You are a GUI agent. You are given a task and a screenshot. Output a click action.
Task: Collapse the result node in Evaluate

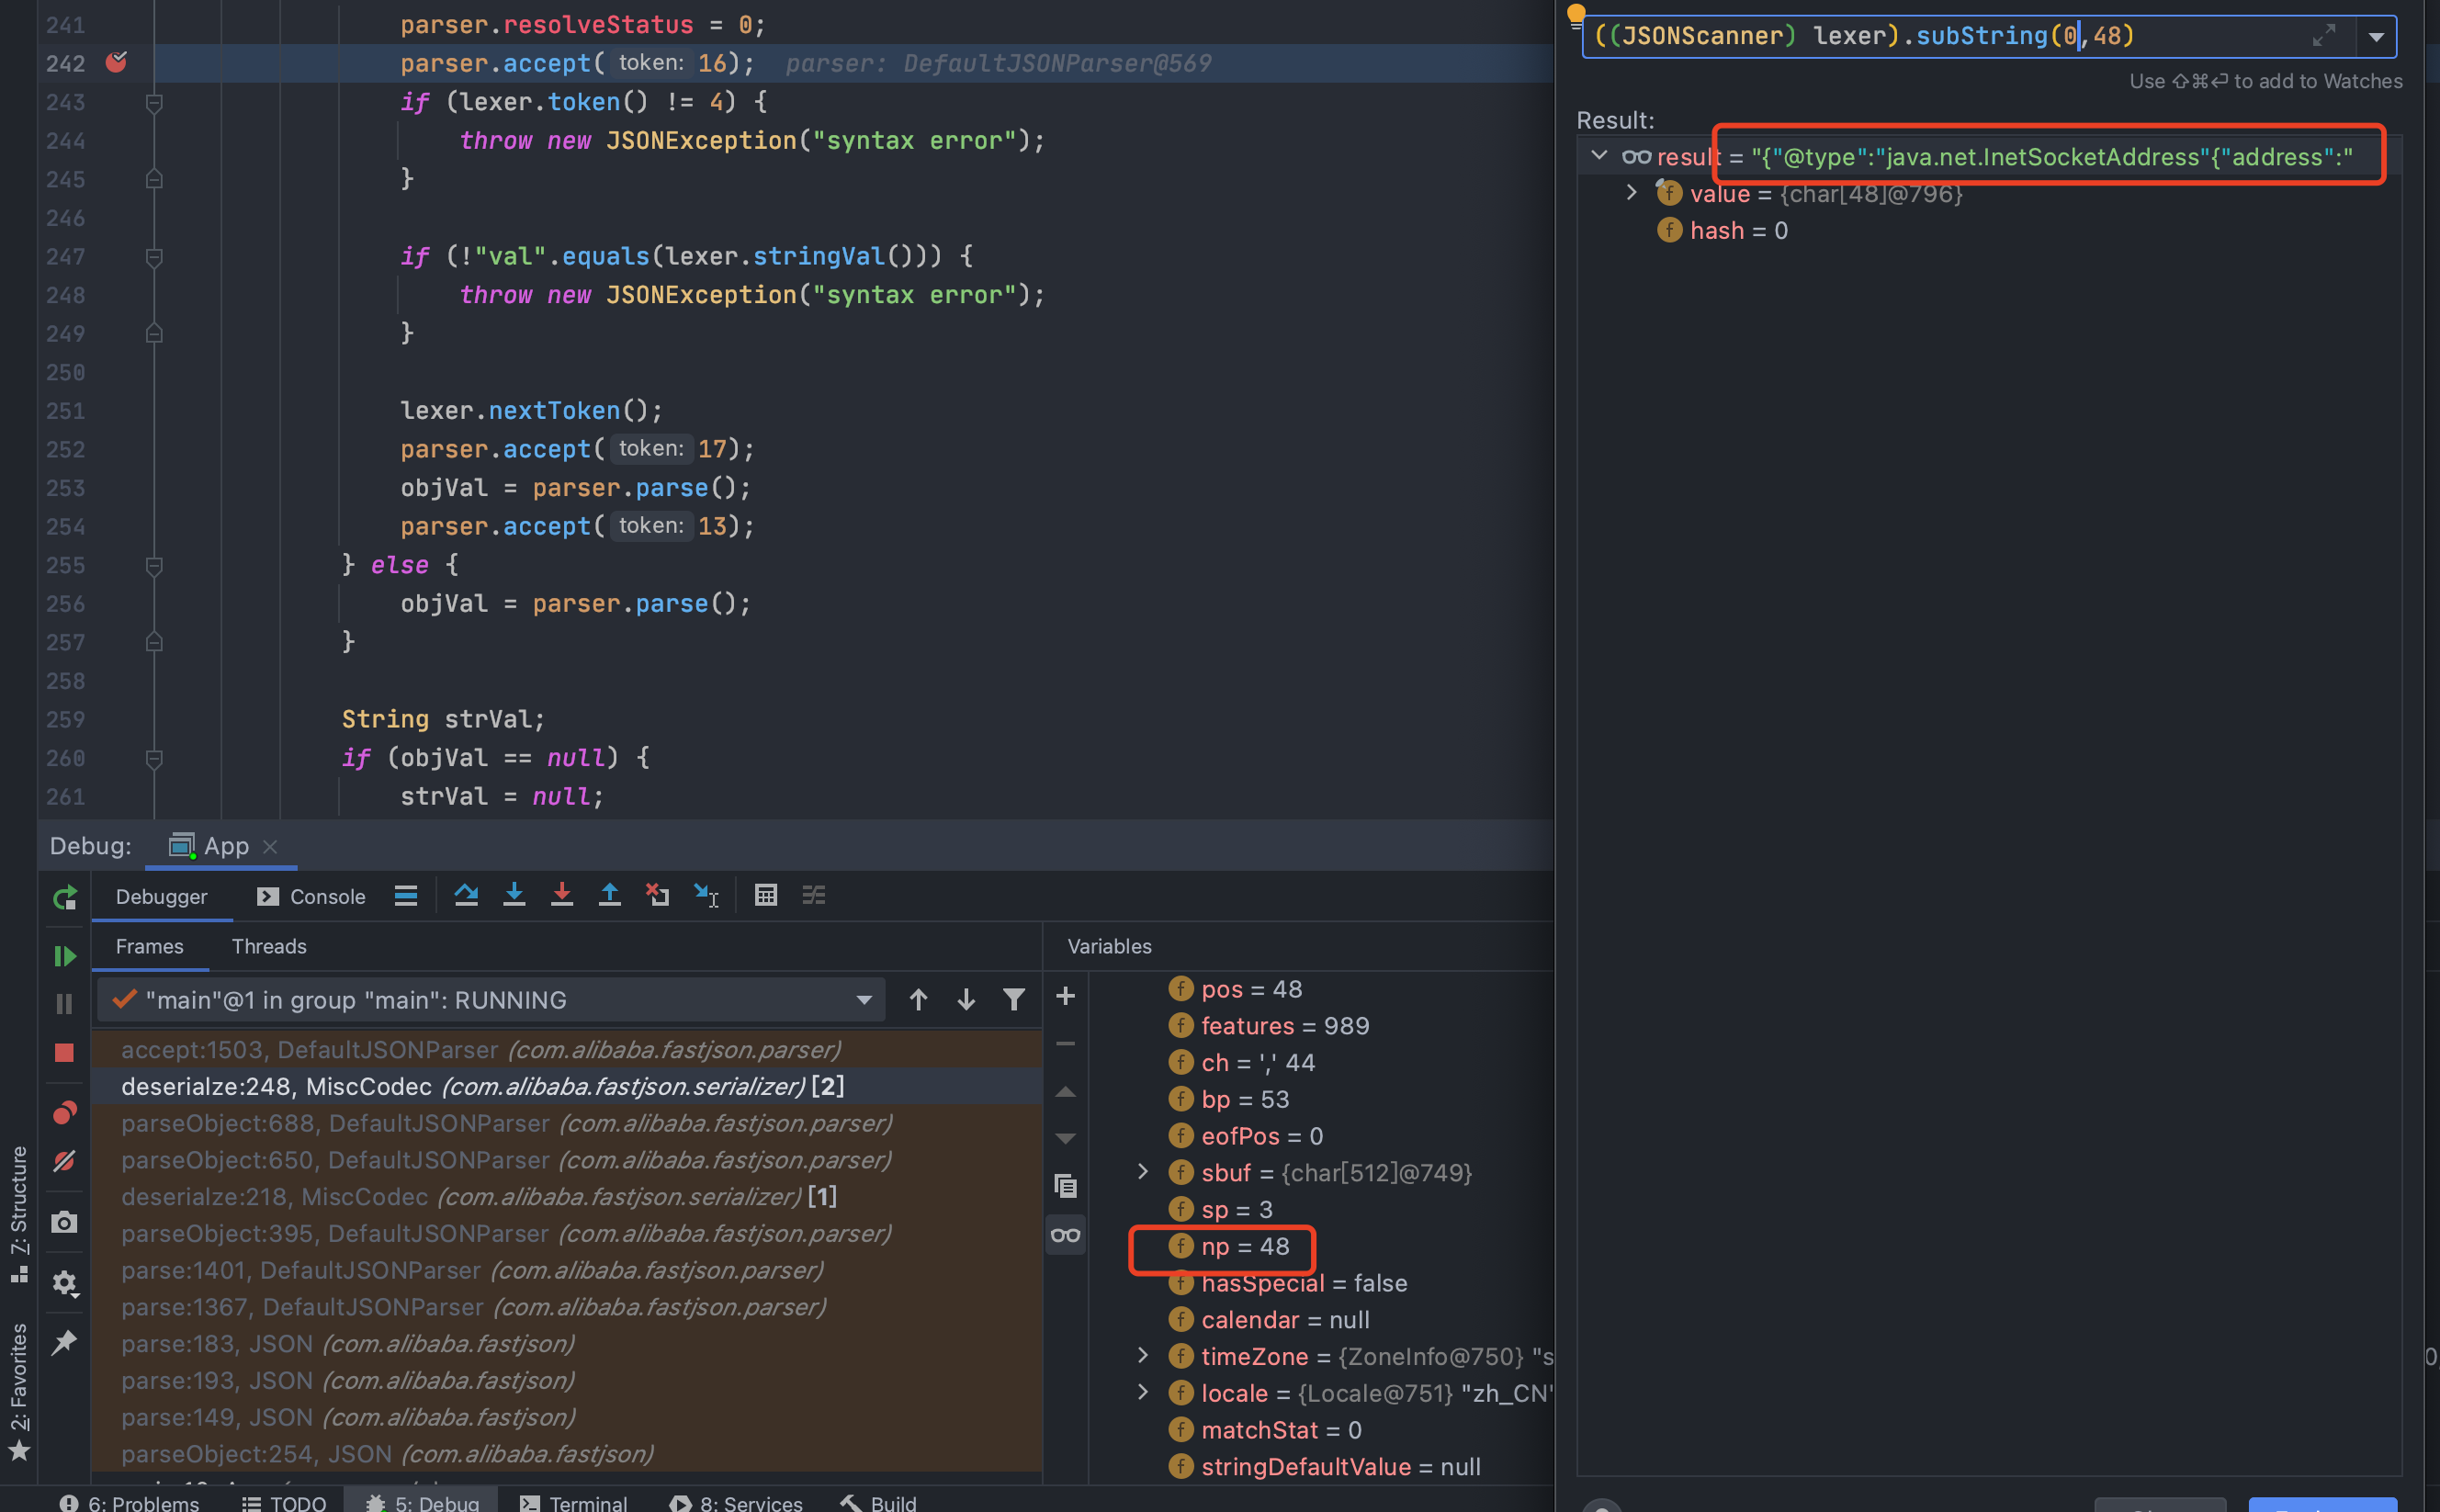1599,156
